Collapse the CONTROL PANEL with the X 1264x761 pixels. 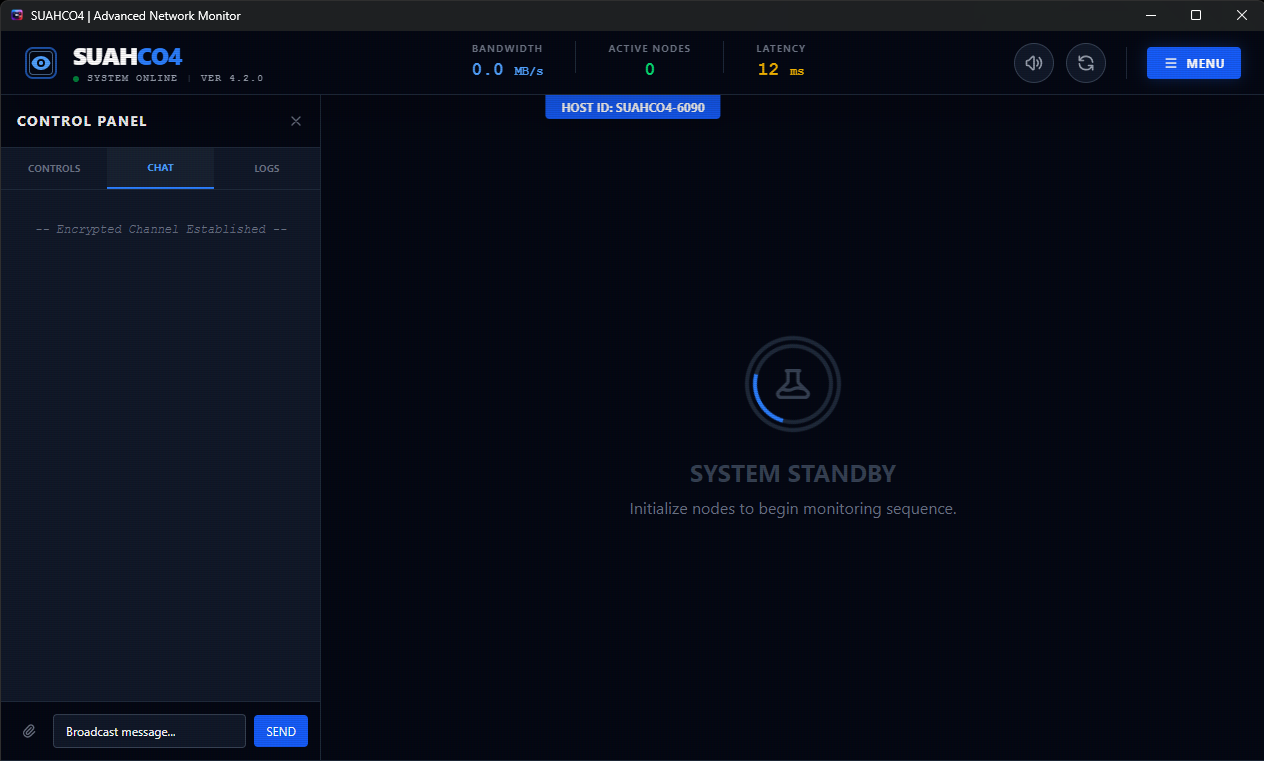[296, 120]
